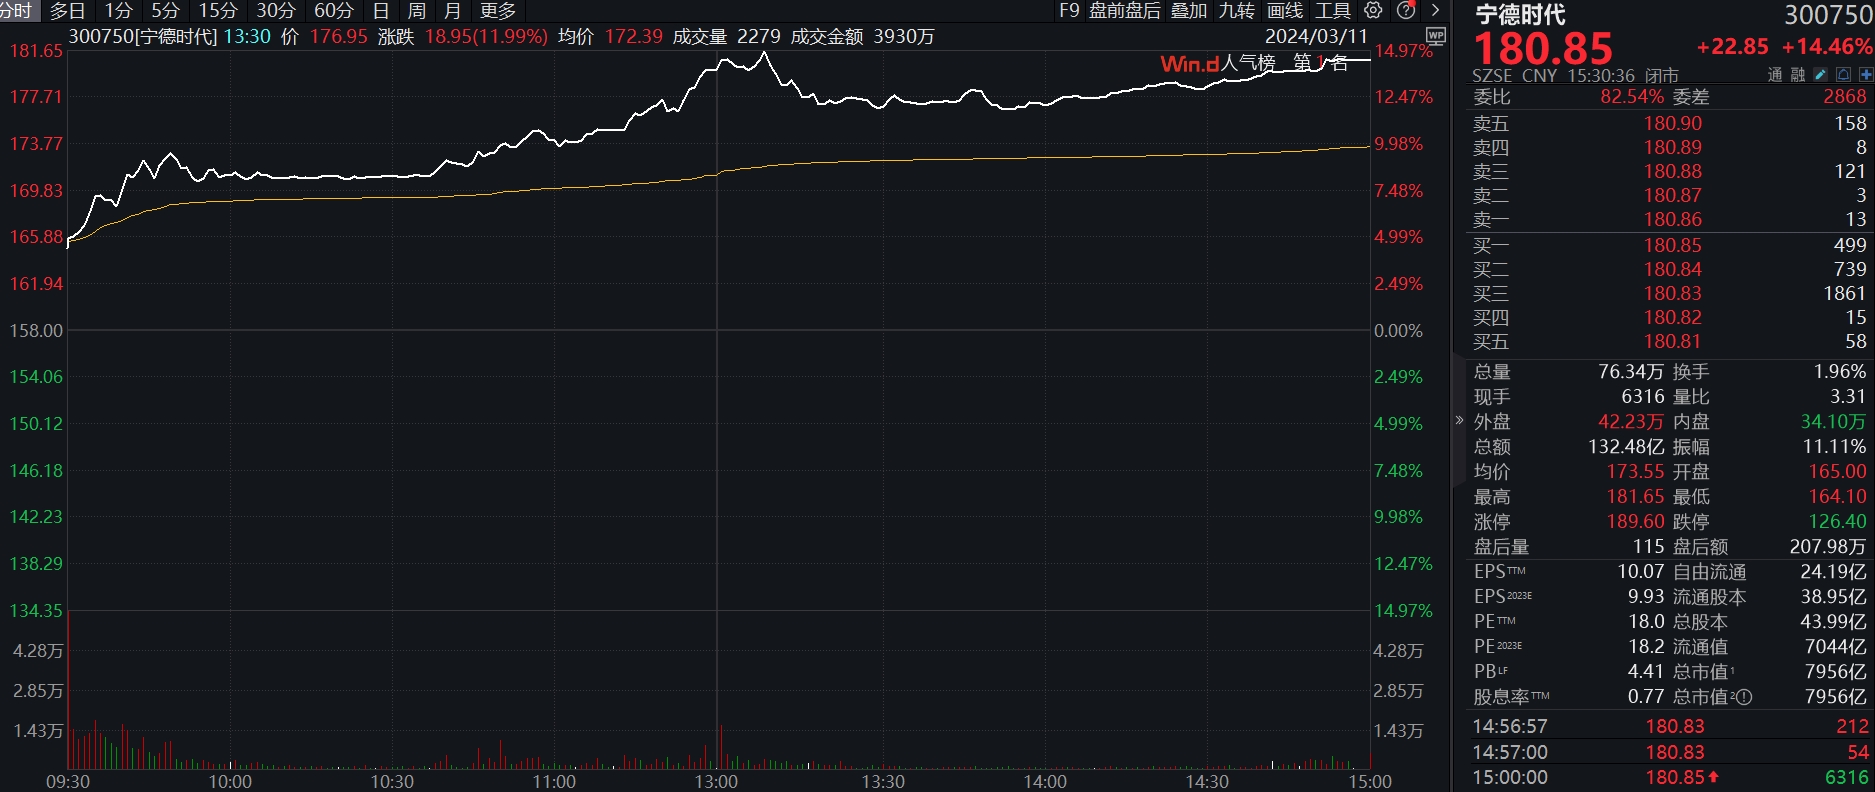
Task: Click the info circle beside 总市值 7956亿
Action: point(1744,697)
